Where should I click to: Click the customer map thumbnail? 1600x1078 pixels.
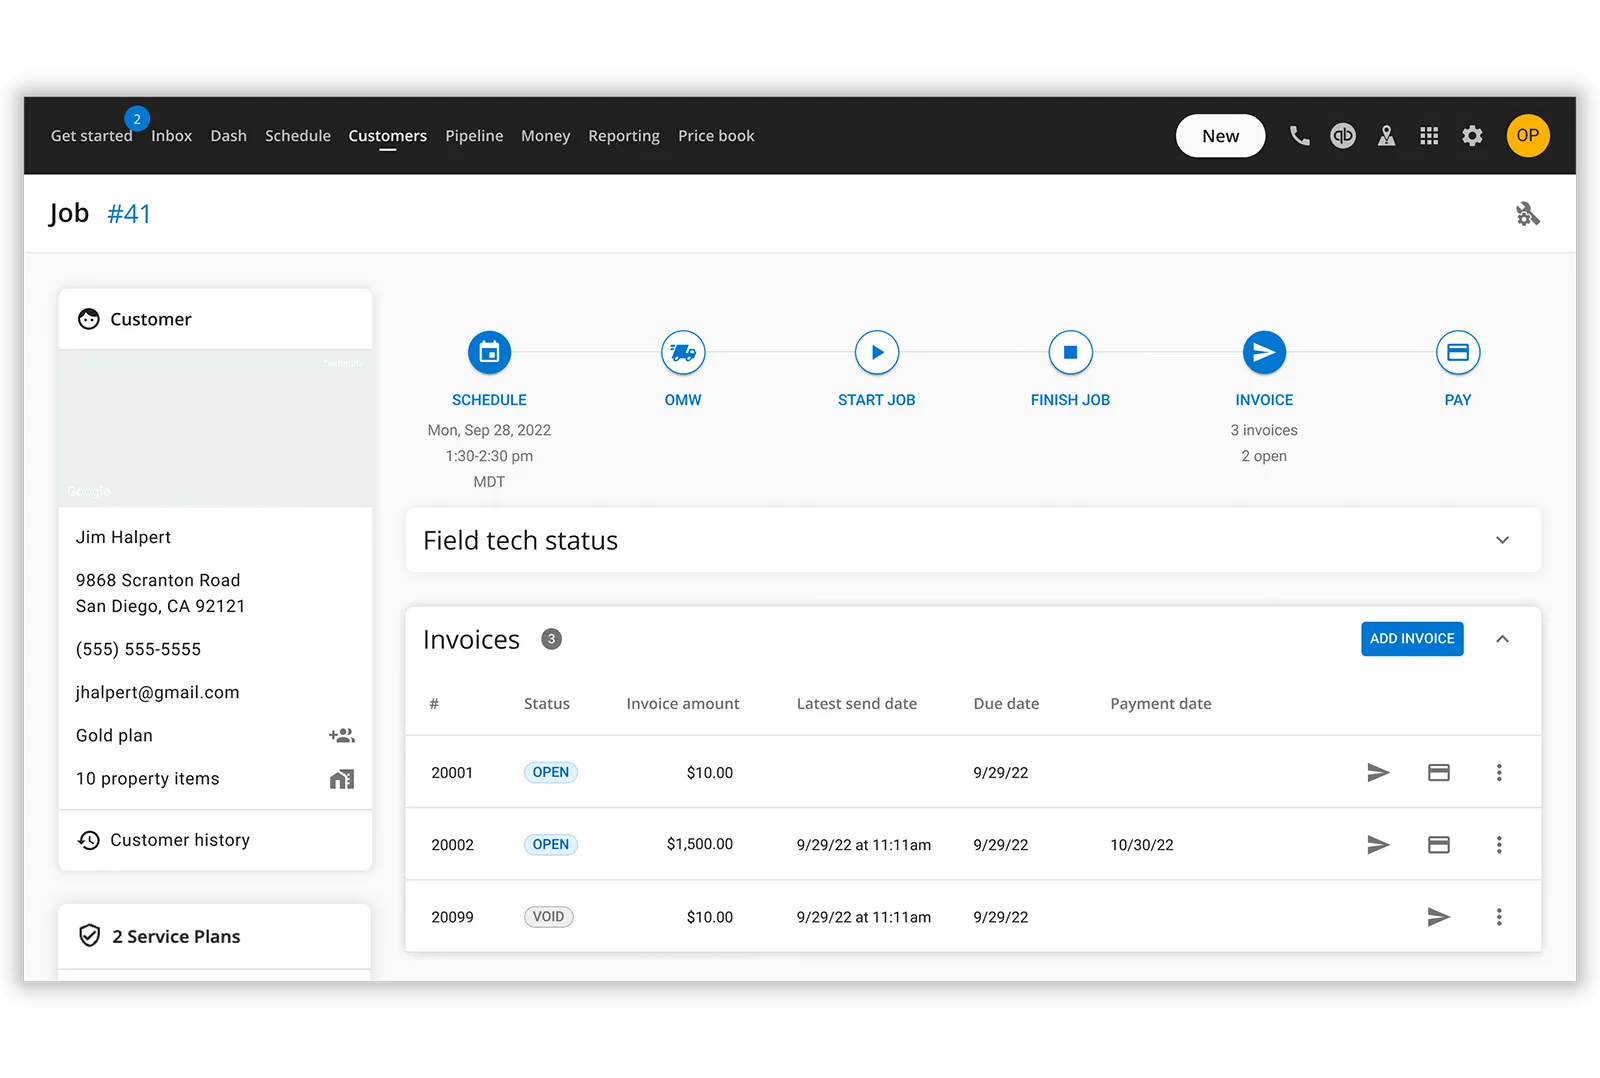tap(215, 428)
